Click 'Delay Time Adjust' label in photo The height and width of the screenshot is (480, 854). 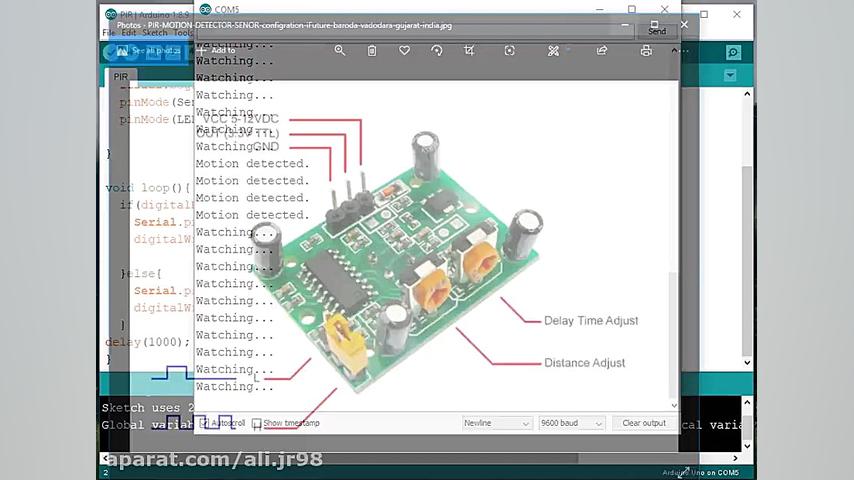pos(591,321)
